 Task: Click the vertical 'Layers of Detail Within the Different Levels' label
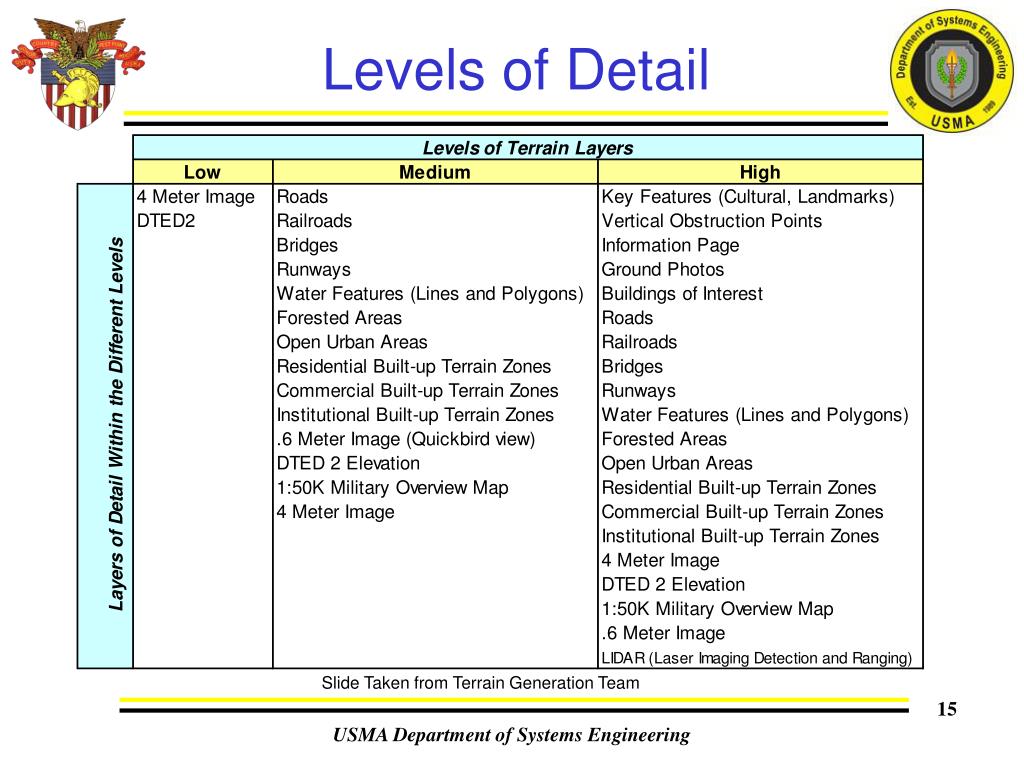click(116, 424)
